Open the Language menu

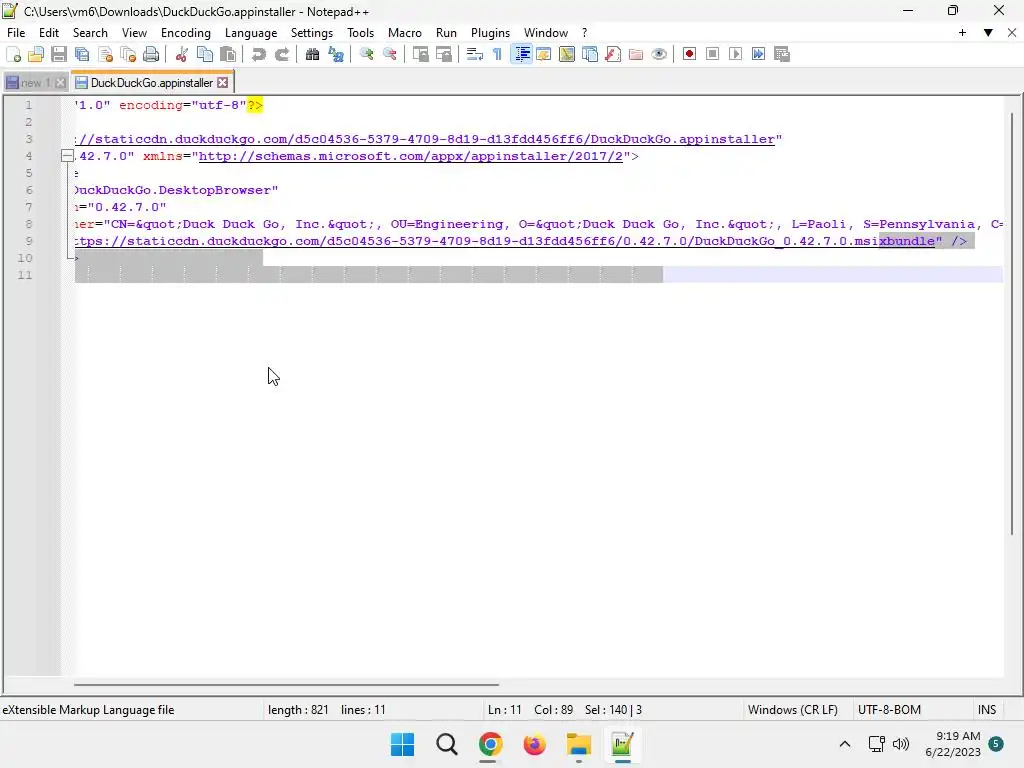(251, 33)
